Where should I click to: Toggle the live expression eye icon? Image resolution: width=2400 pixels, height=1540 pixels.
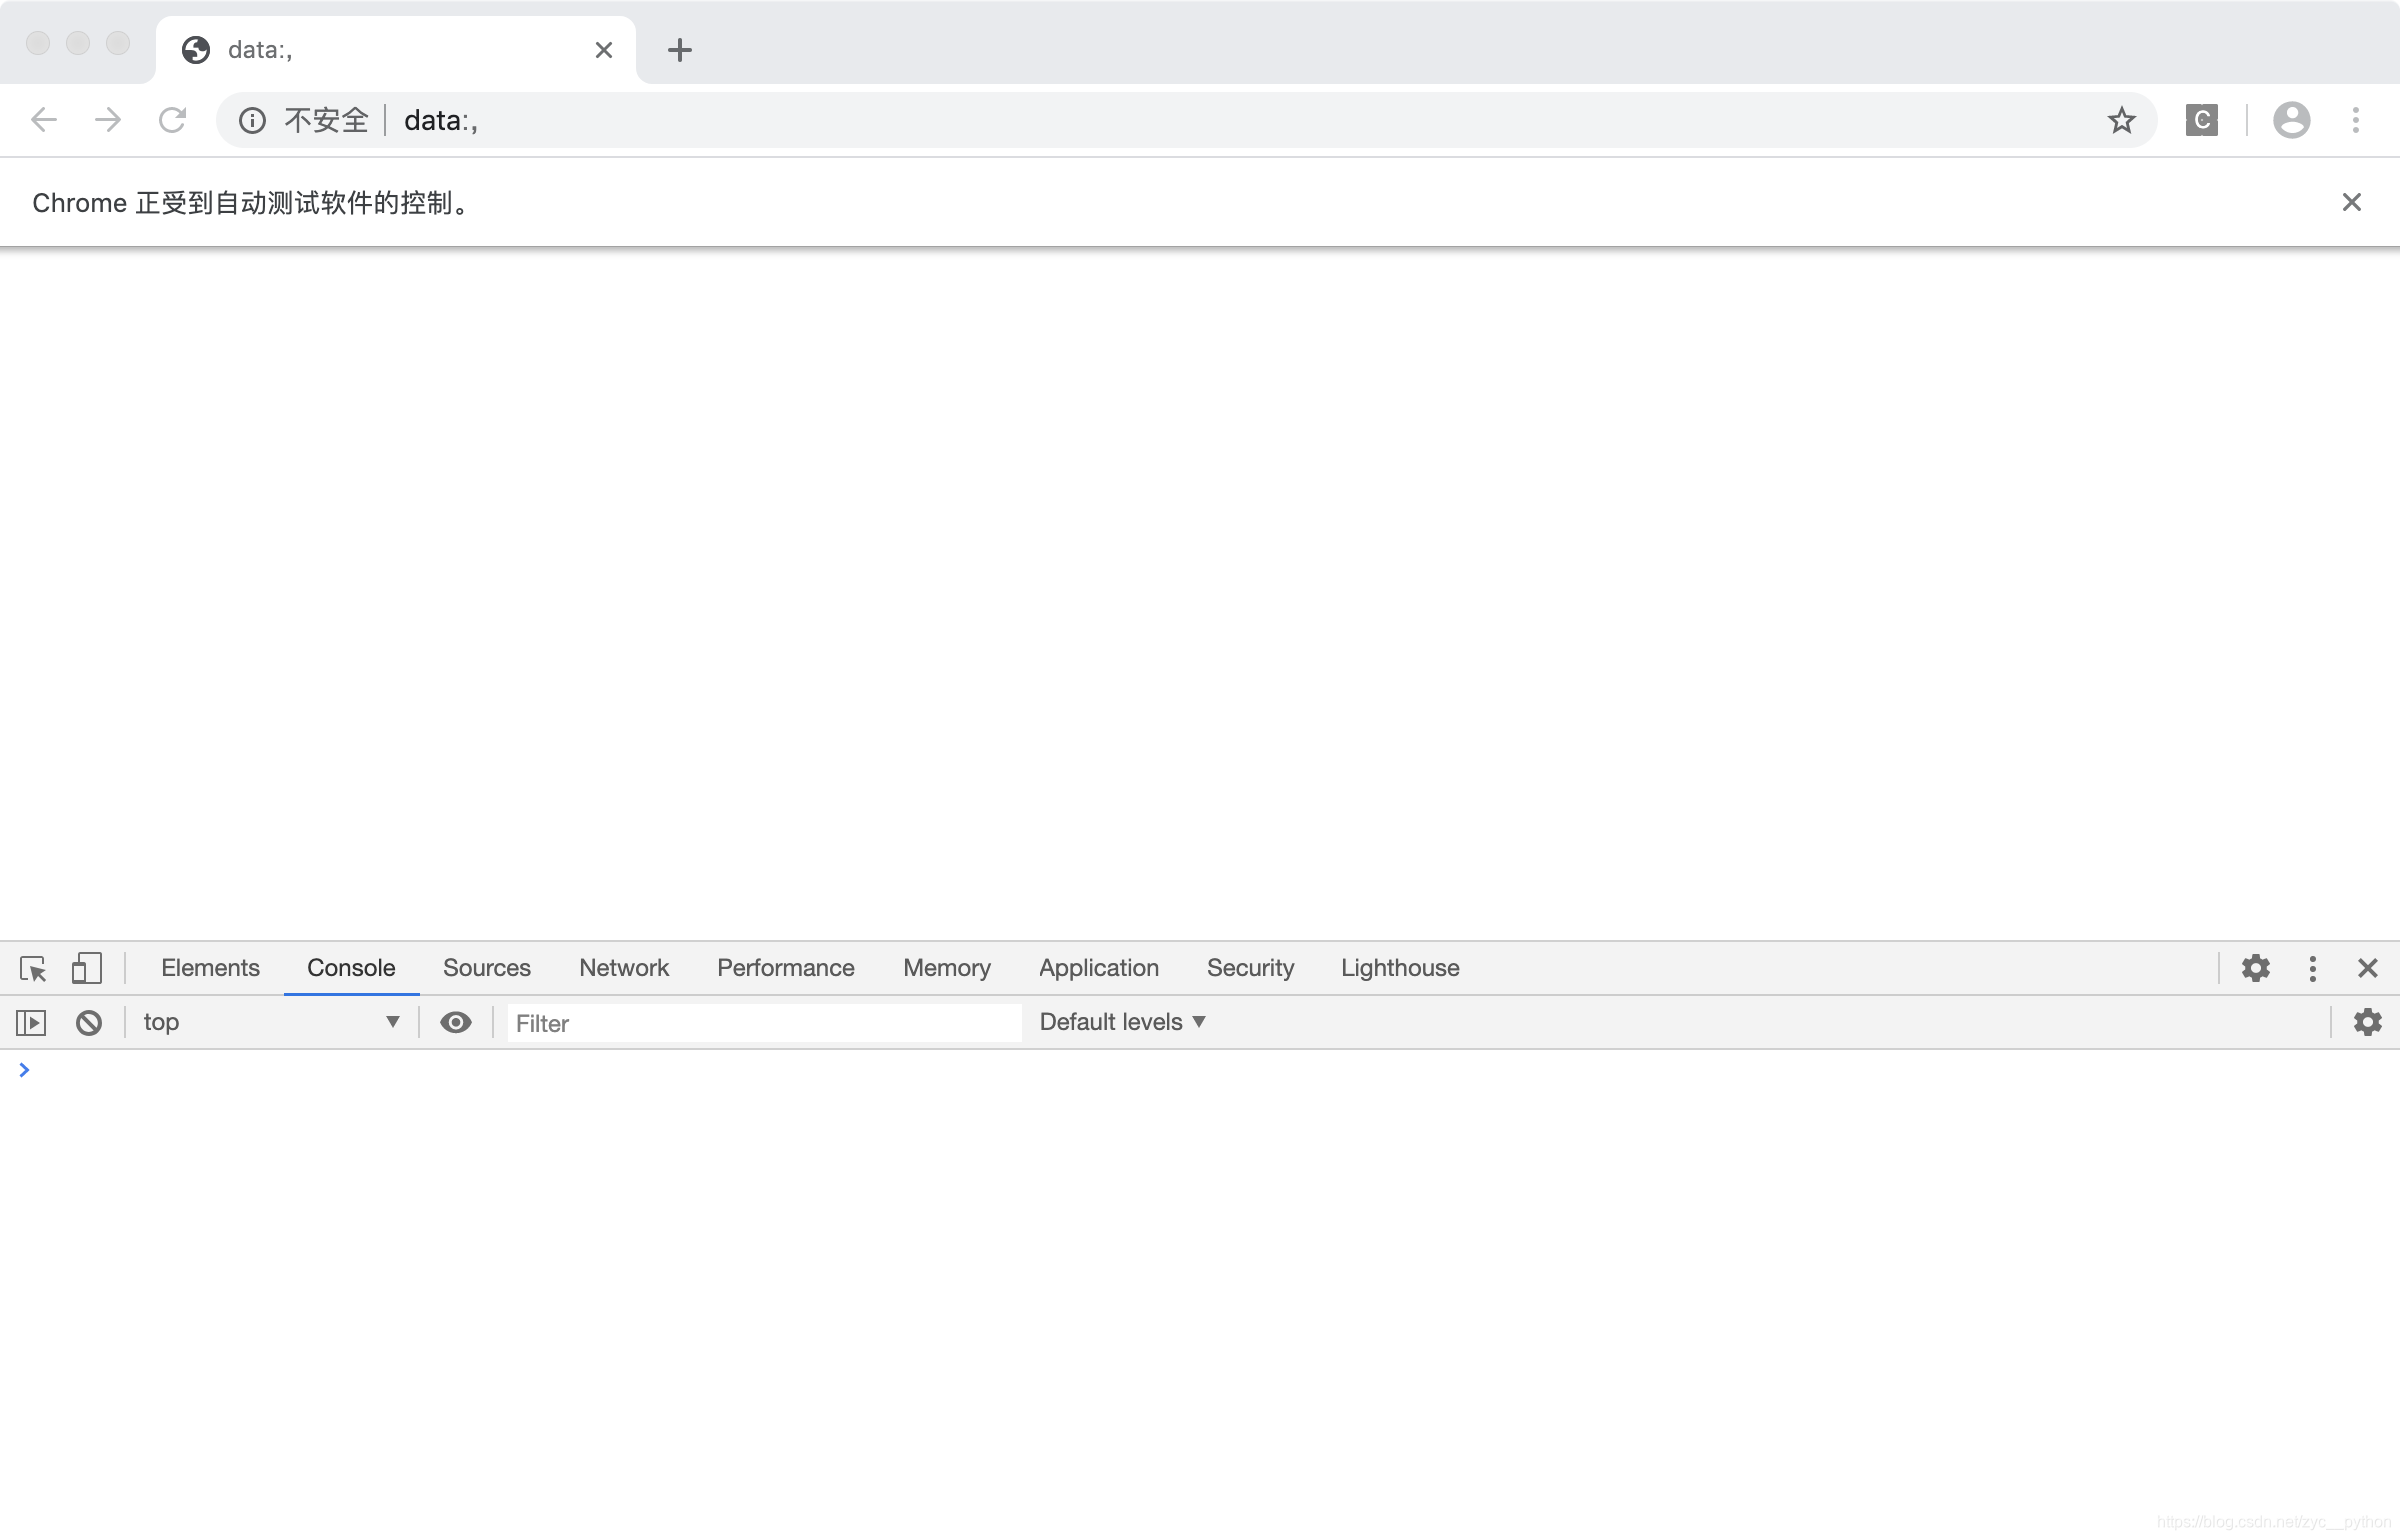tap(456, 1022)
